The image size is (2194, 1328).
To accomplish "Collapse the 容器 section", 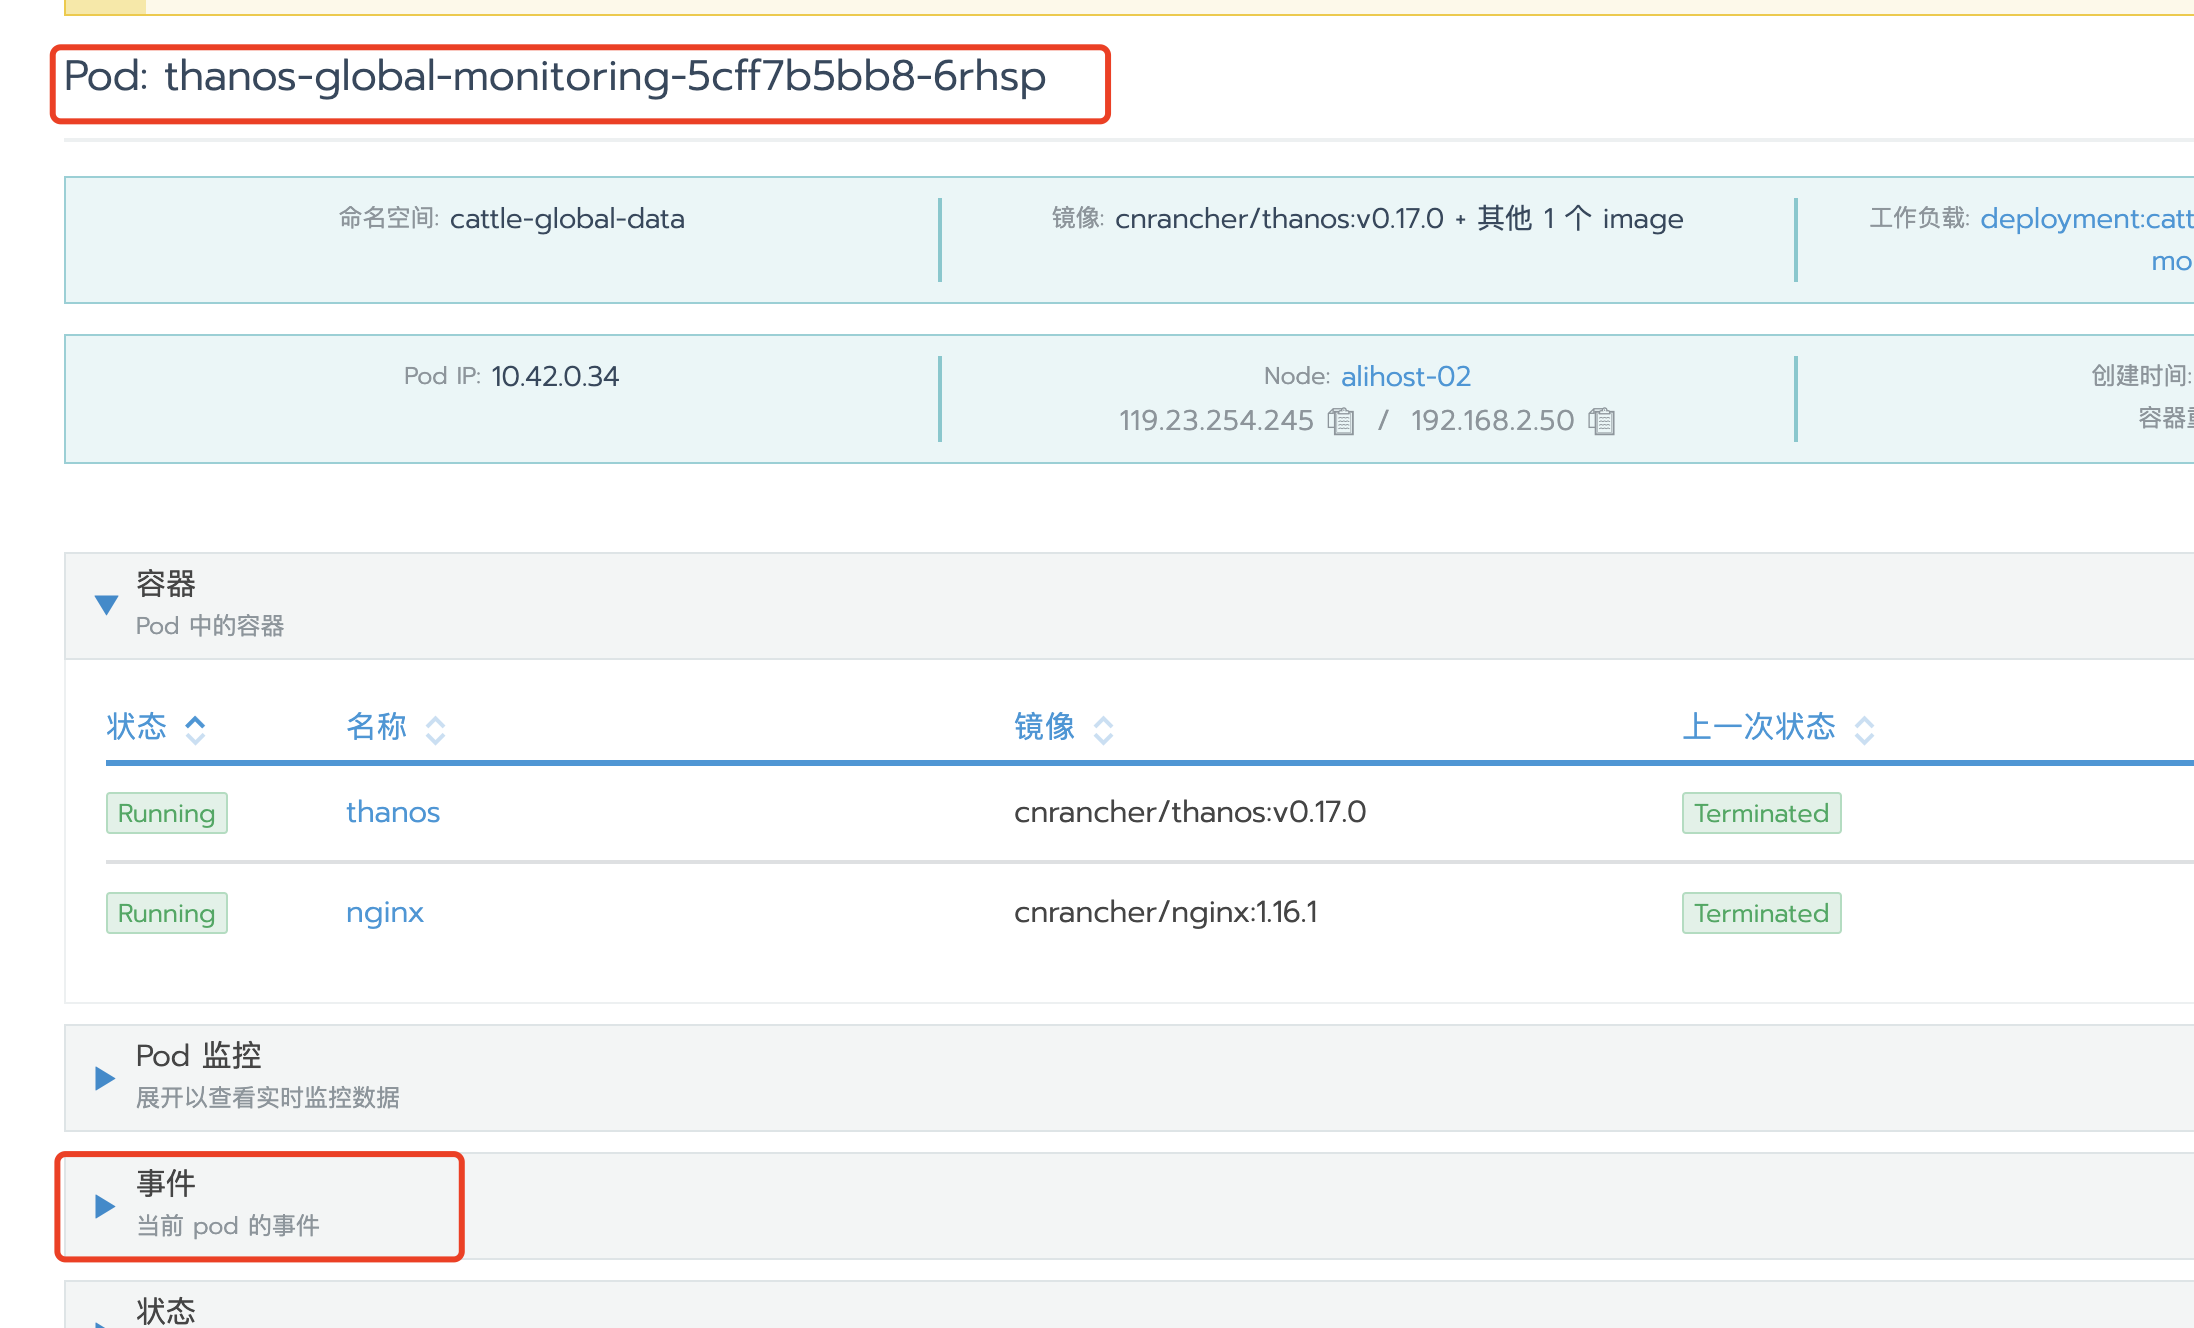I will click(x=106, y=604).
